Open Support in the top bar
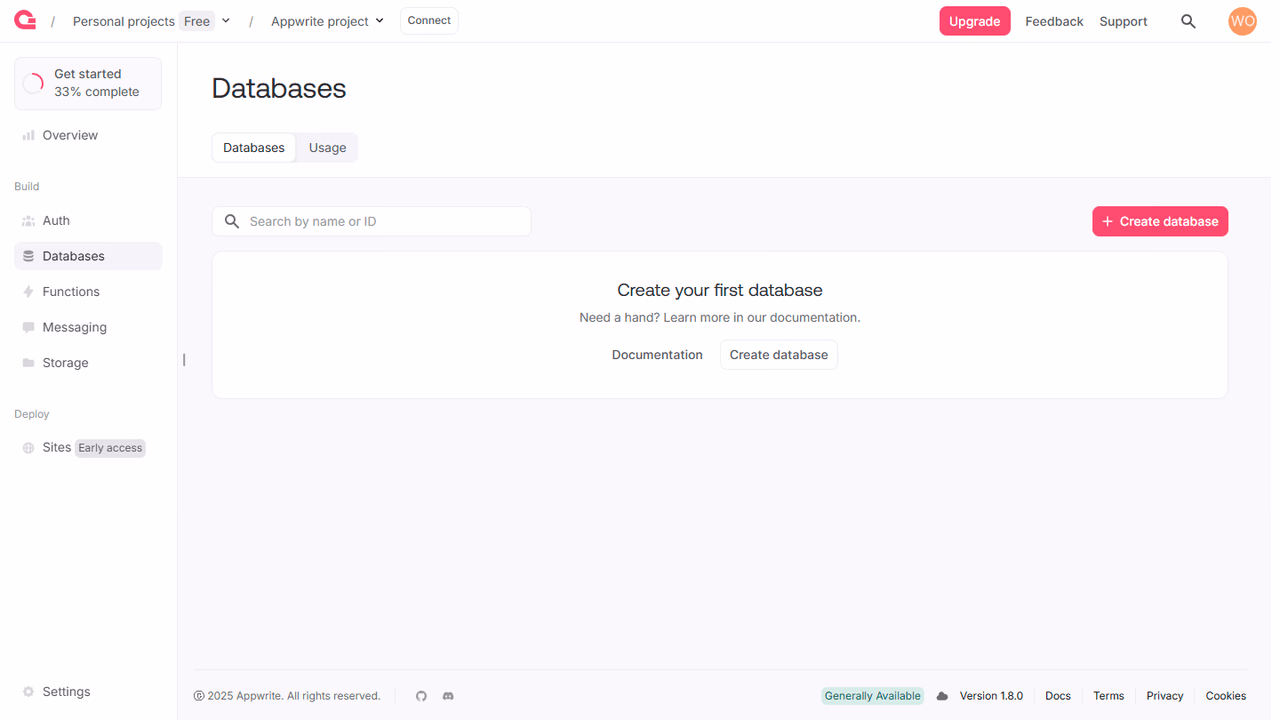Image resolution: width=1280 pixels, height=720 pixels. pos(1123,21)
